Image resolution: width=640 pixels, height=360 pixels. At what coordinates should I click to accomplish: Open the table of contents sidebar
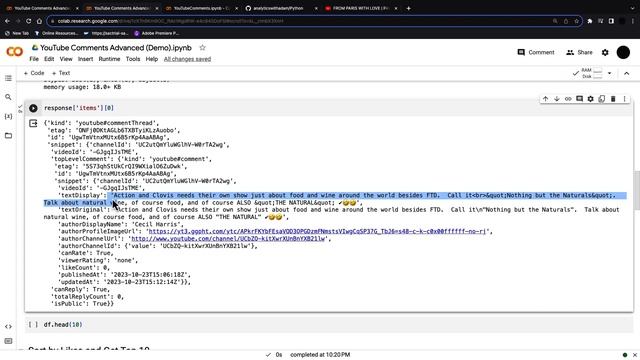coord(8,78)
